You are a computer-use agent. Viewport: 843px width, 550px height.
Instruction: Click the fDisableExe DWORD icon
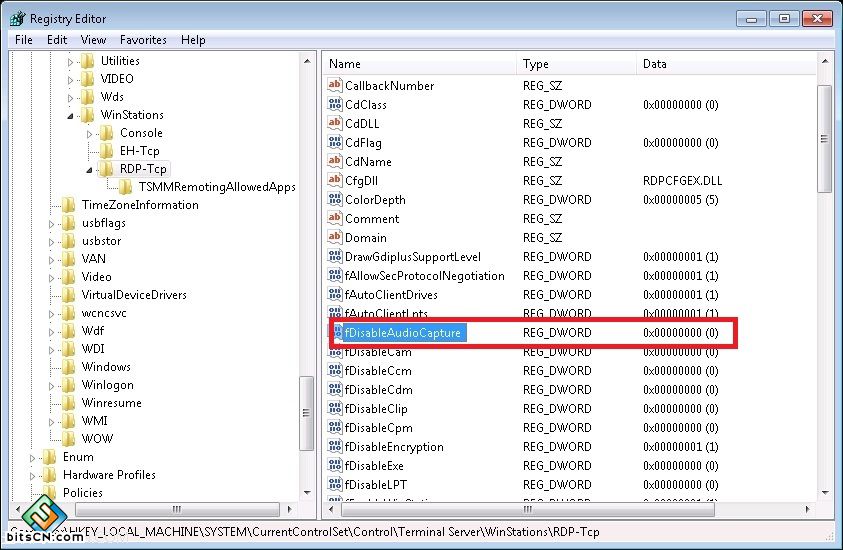(334, 466)
